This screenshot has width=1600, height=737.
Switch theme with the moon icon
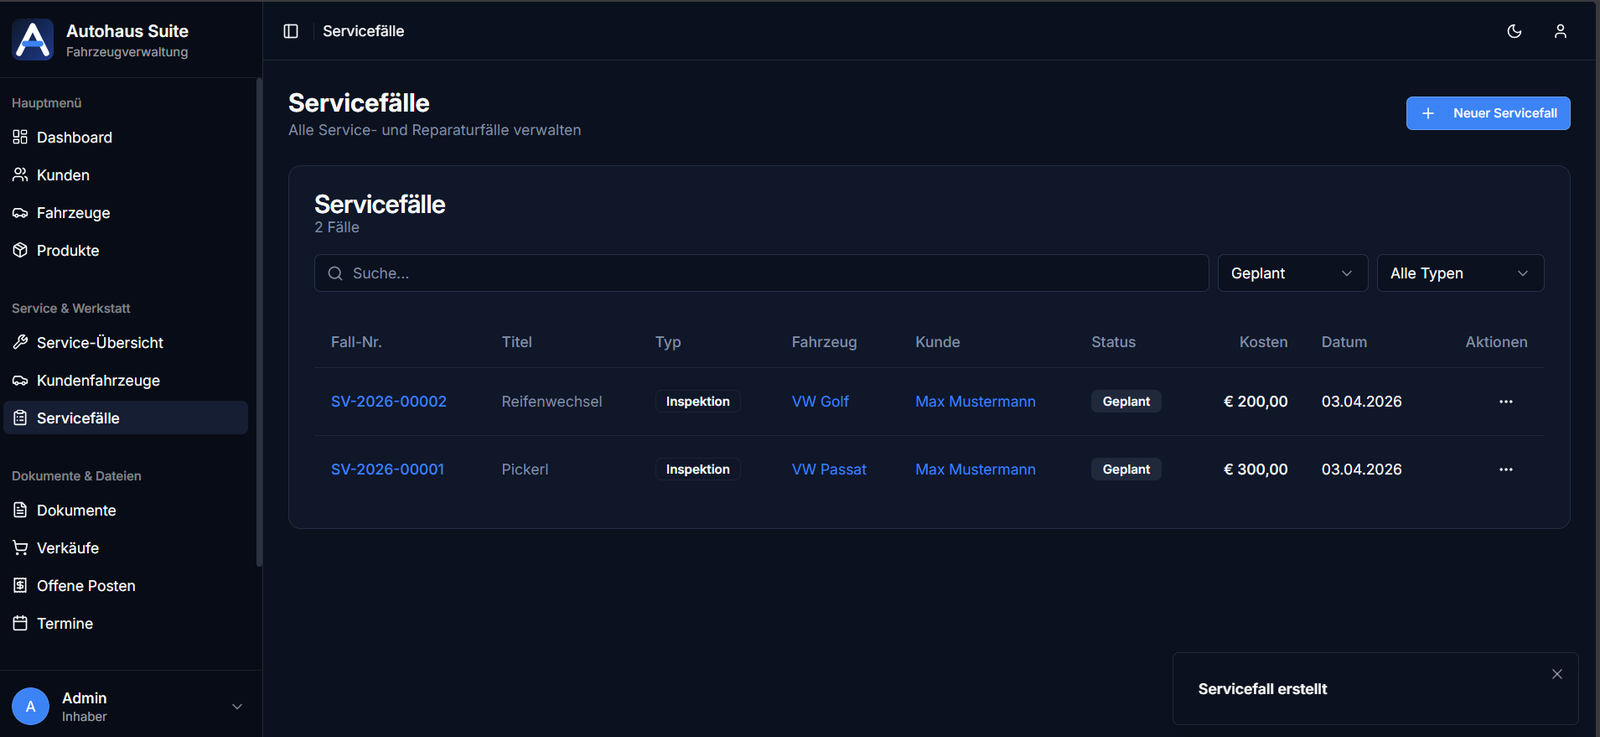(1514, 31)
